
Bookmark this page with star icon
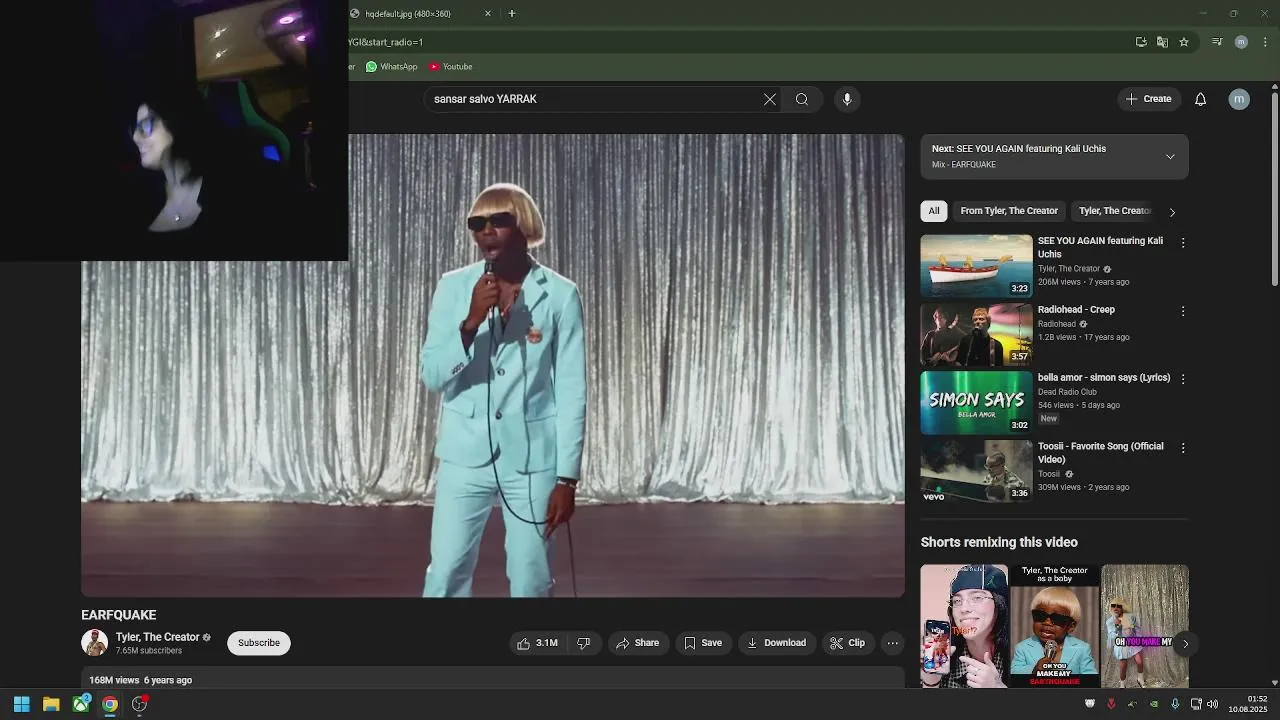[x=1184, y=42]
